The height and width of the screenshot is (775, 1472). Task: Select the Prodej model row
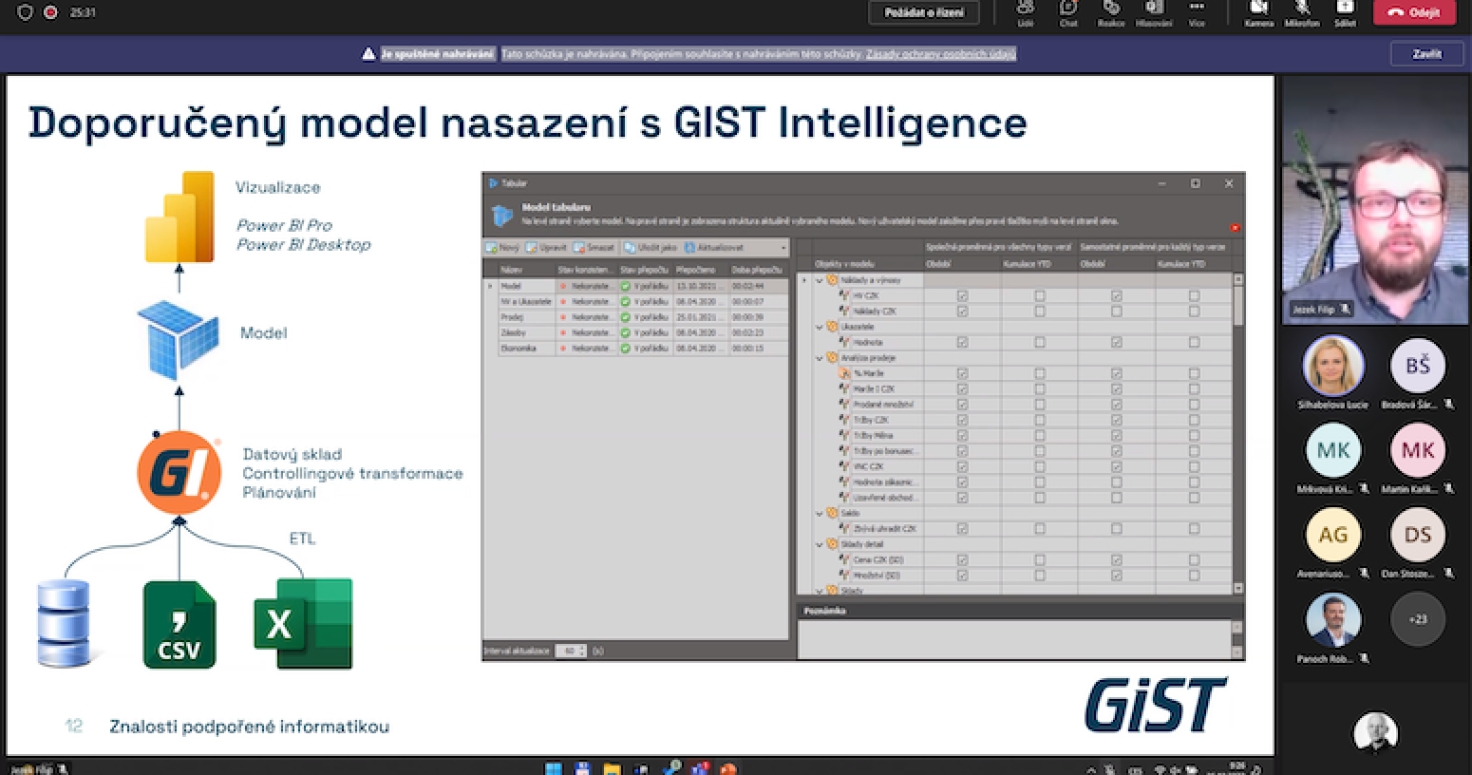pos(635,317)
